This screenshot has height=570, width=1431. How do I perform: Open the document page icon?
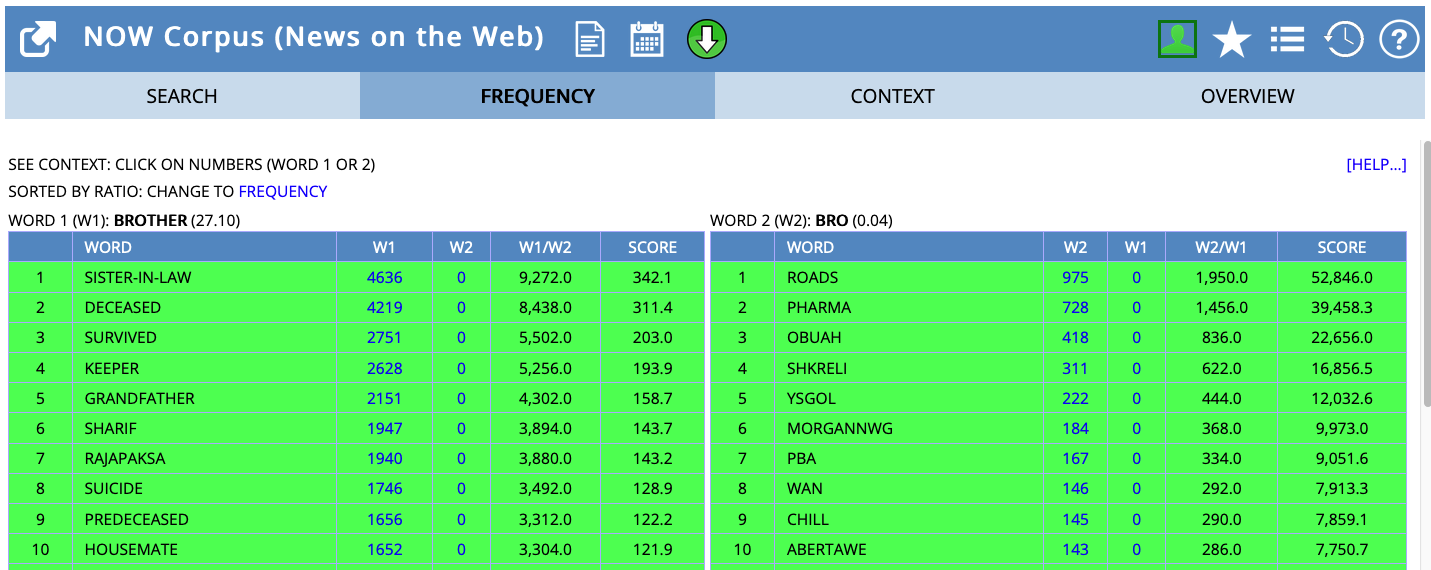[x=590, y=40]
